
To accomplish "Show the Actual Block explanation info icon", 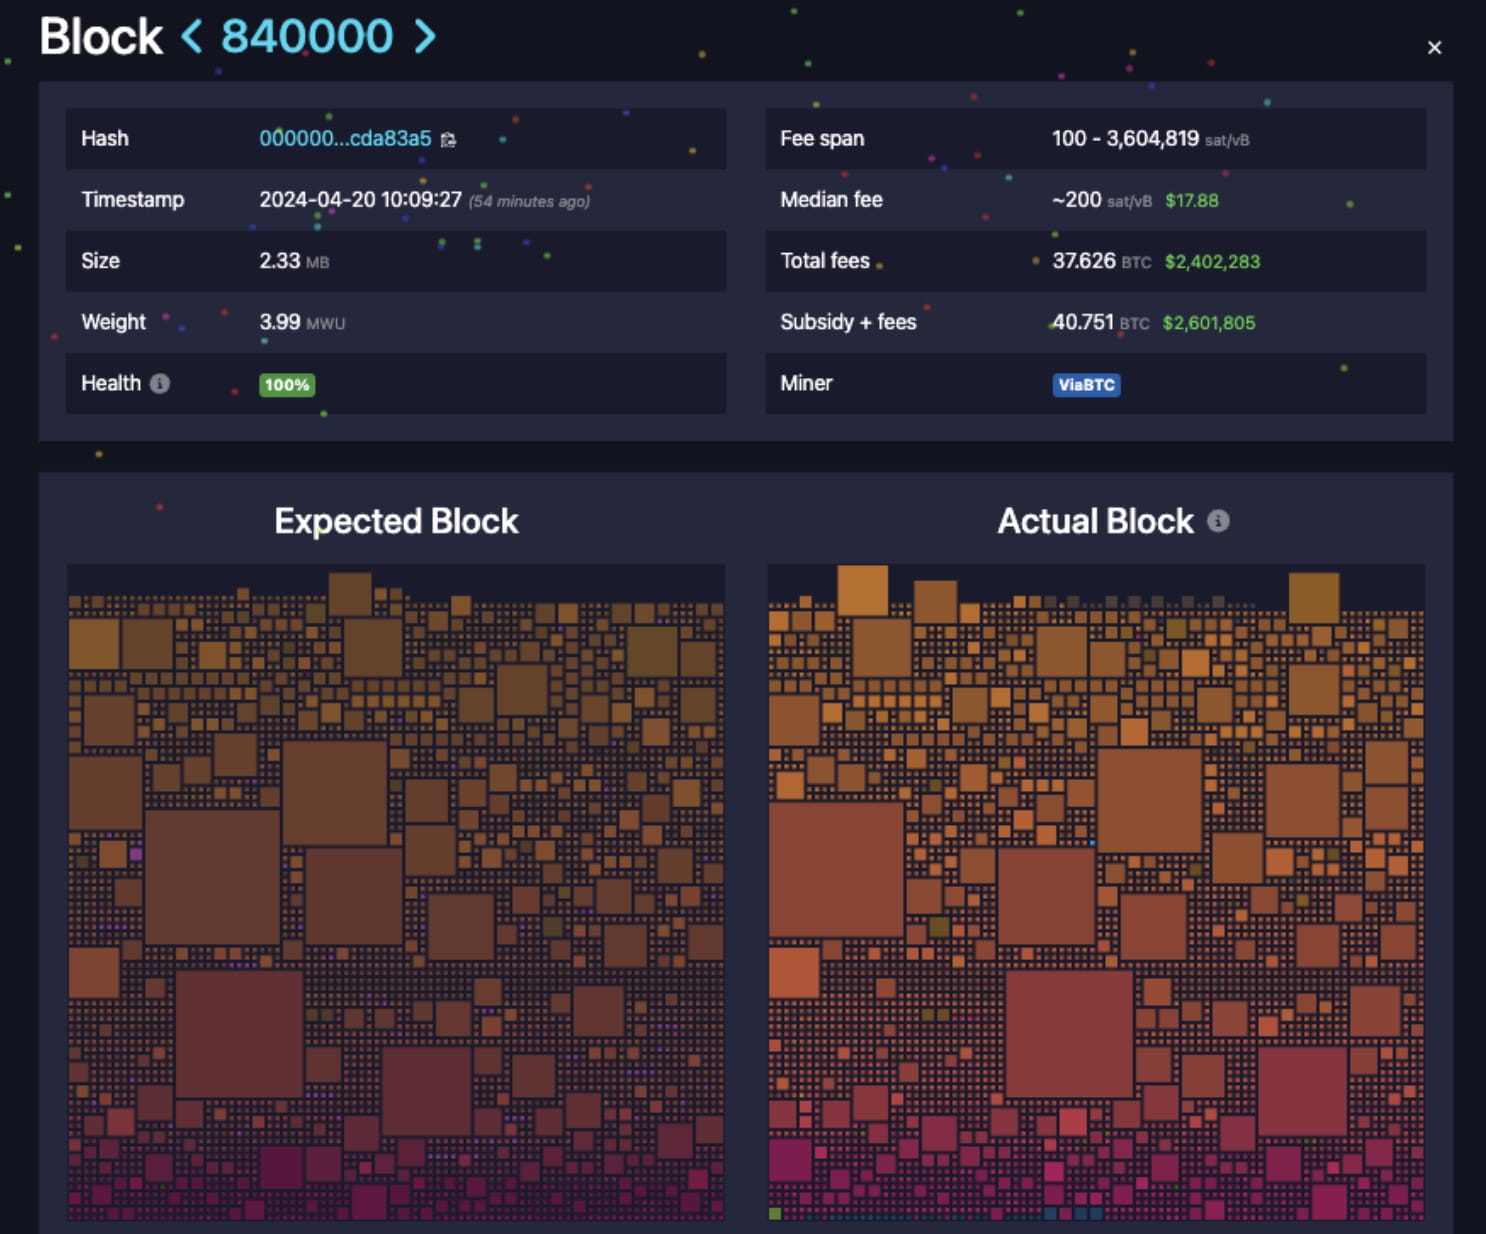I will [1218, 521].
